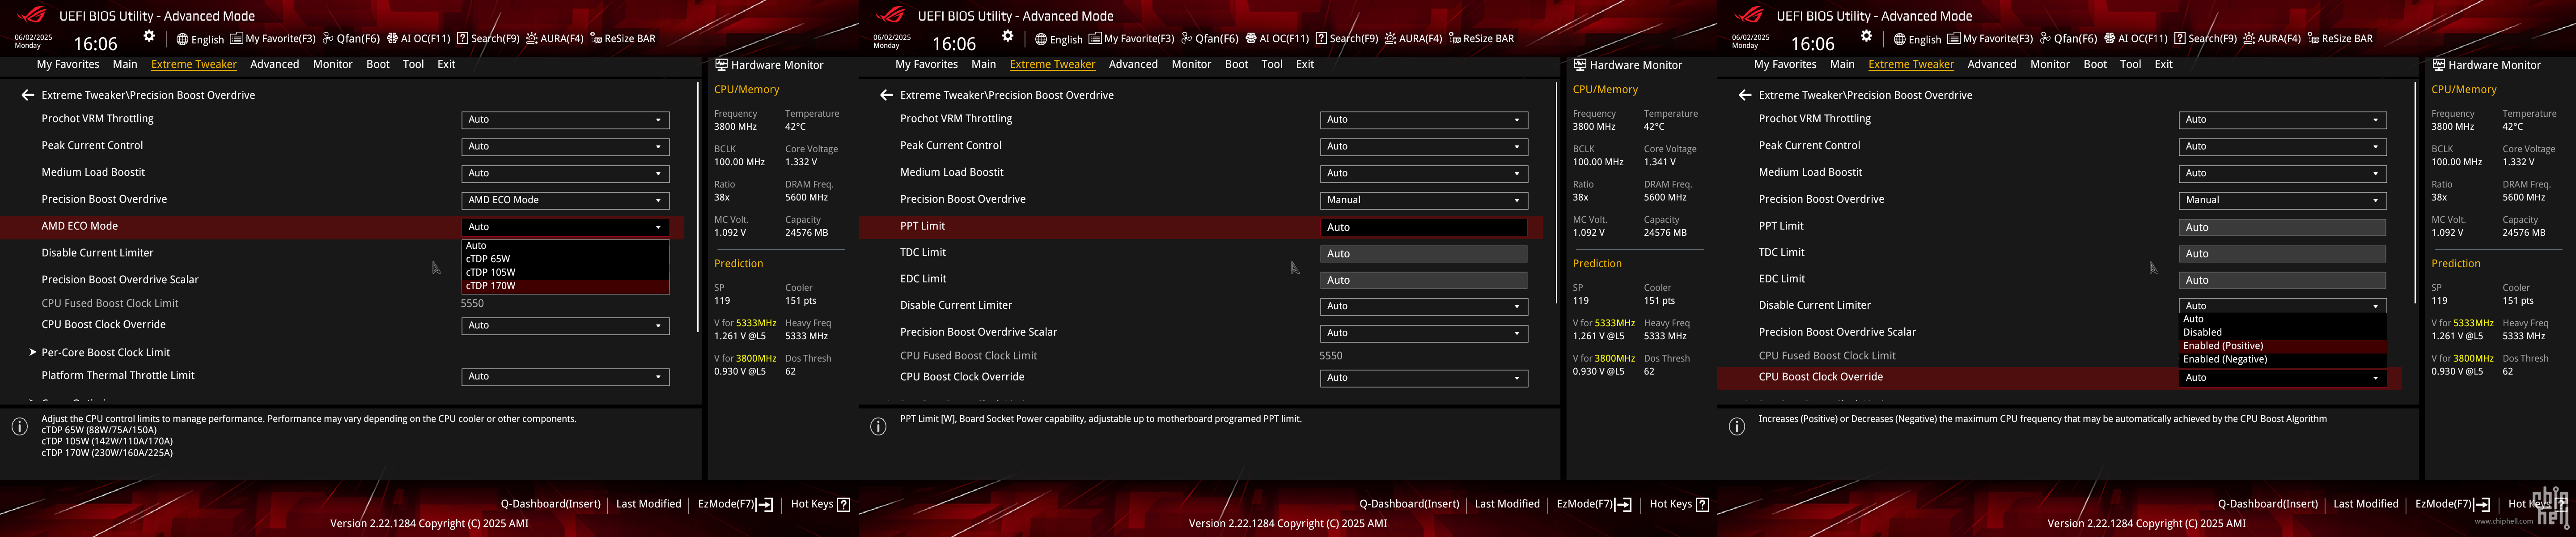Click TDC Limit field in middle screenshot
Image resolution: width=2576 pixels, height=537 pixels.
(1424, 254)
